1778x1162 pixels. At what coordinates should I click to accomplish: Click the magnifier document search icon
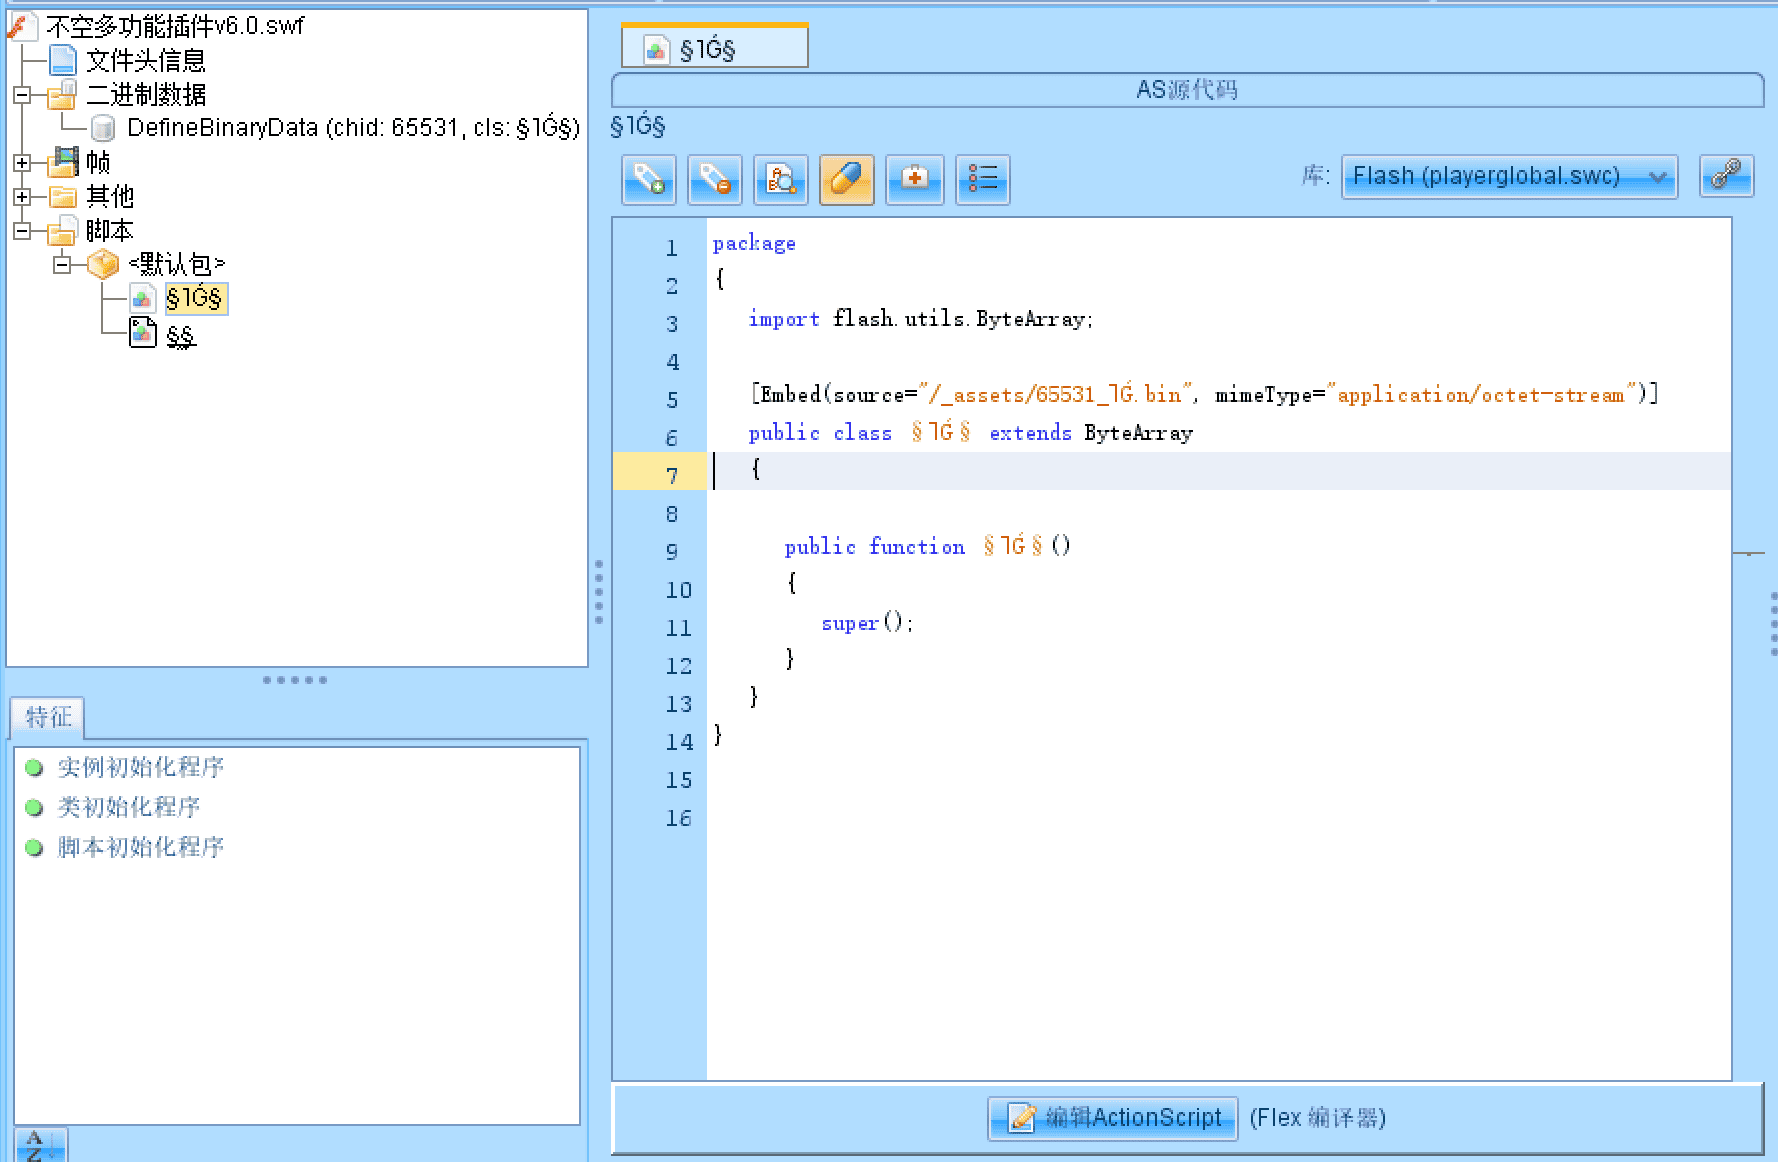click(x=781, y=180)
